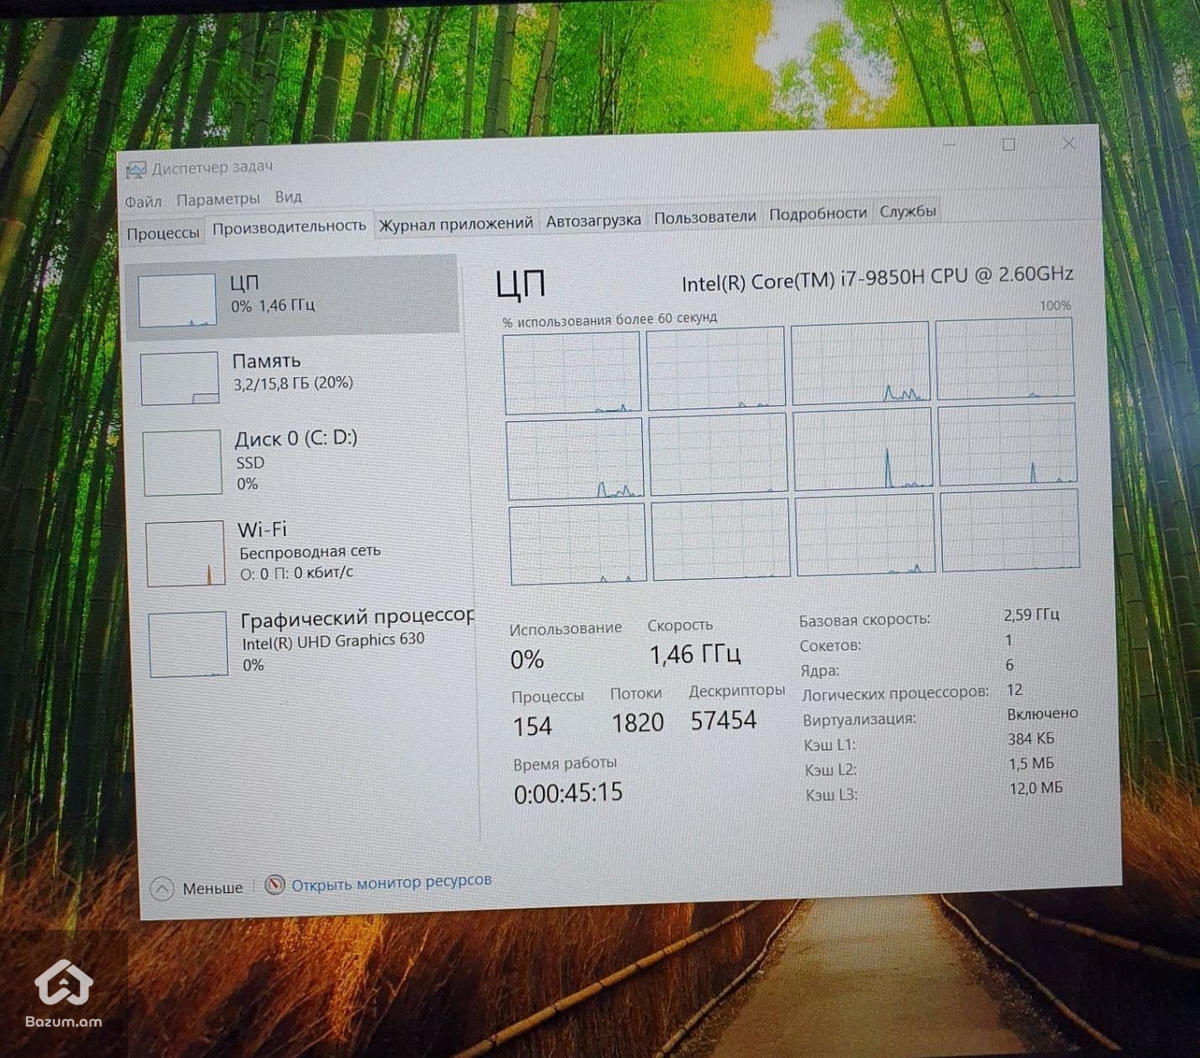Click the 57454 descriptors value

(723, 720)
